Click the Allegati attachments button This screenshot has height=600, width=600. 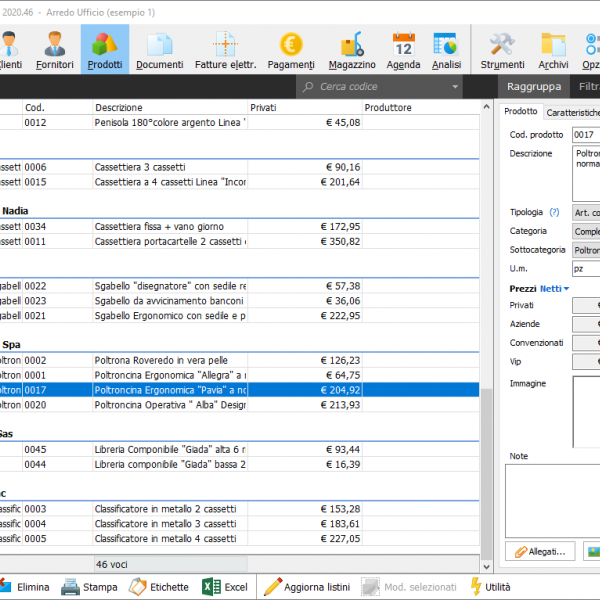(540, 551)
